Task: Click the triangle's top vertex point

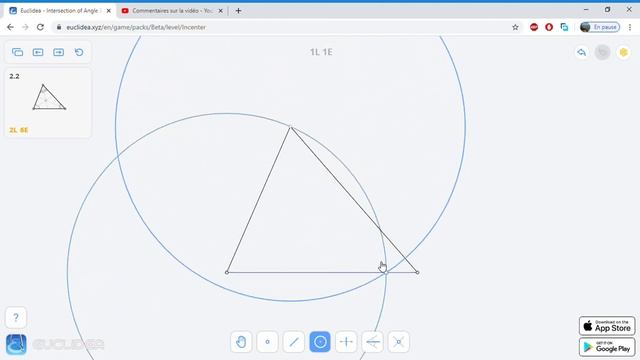Action: coord(291,127)
